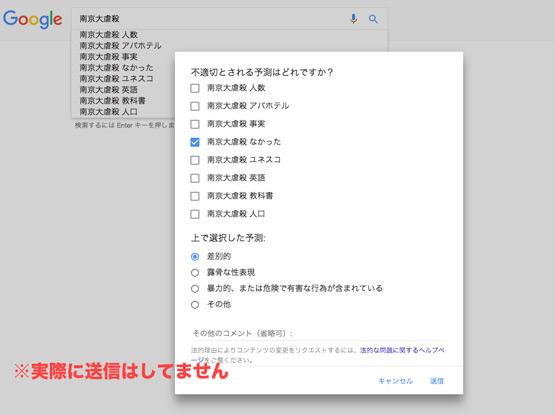
Task: Click the その他のコメント input field
Action: point(318,333)
